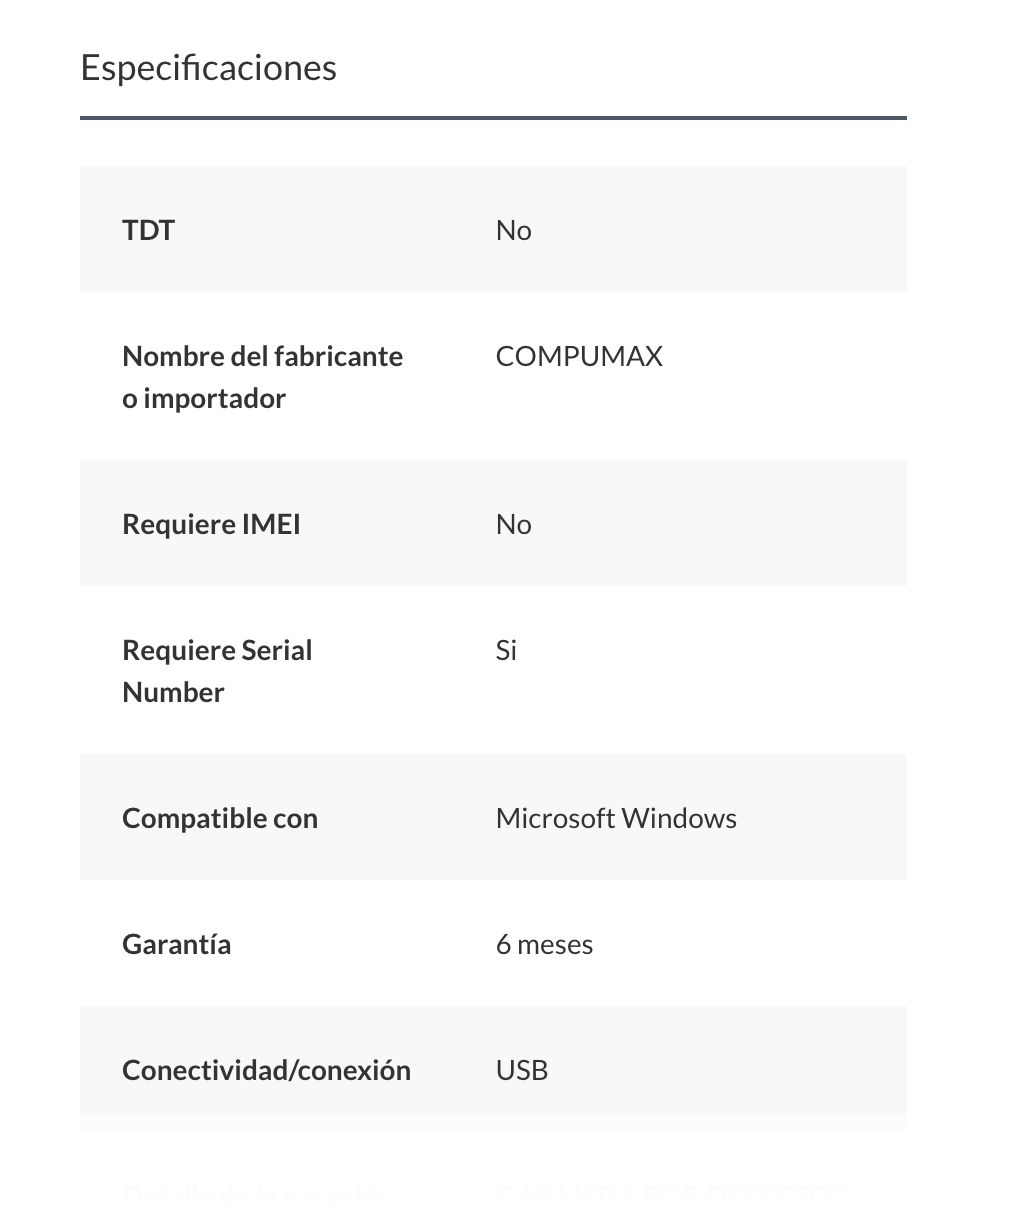Click the divider line under Especificaciones

[493, 118]
